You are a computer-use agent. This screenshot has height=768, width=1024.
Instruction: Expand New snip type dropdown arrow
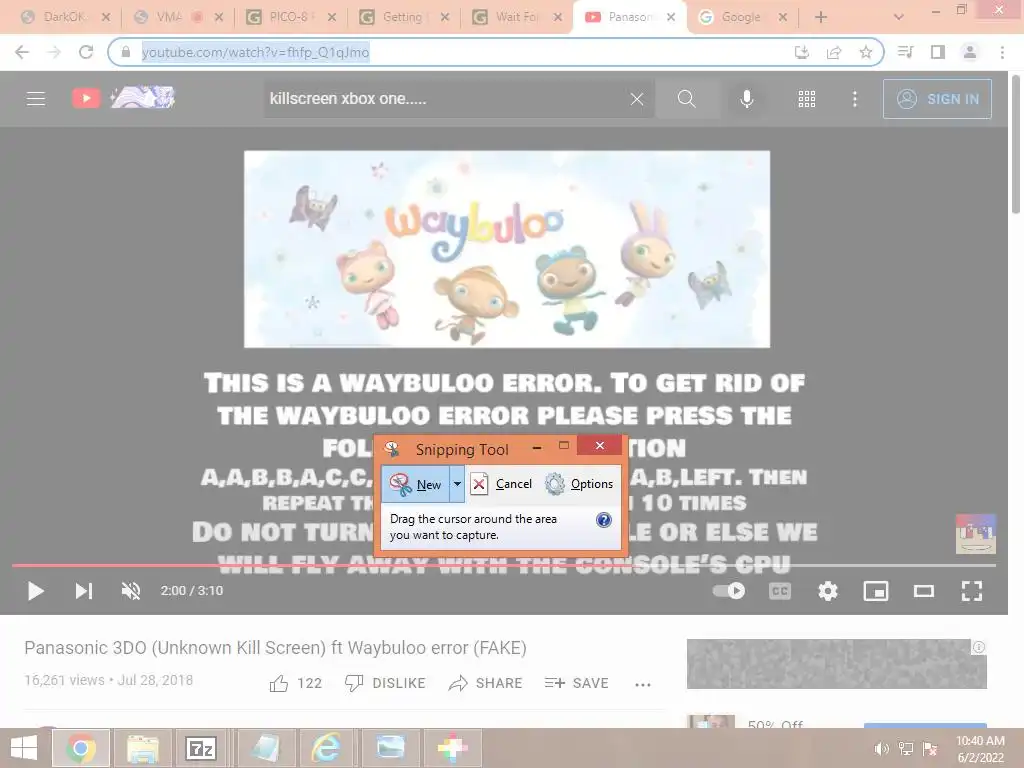pos(457,484)
